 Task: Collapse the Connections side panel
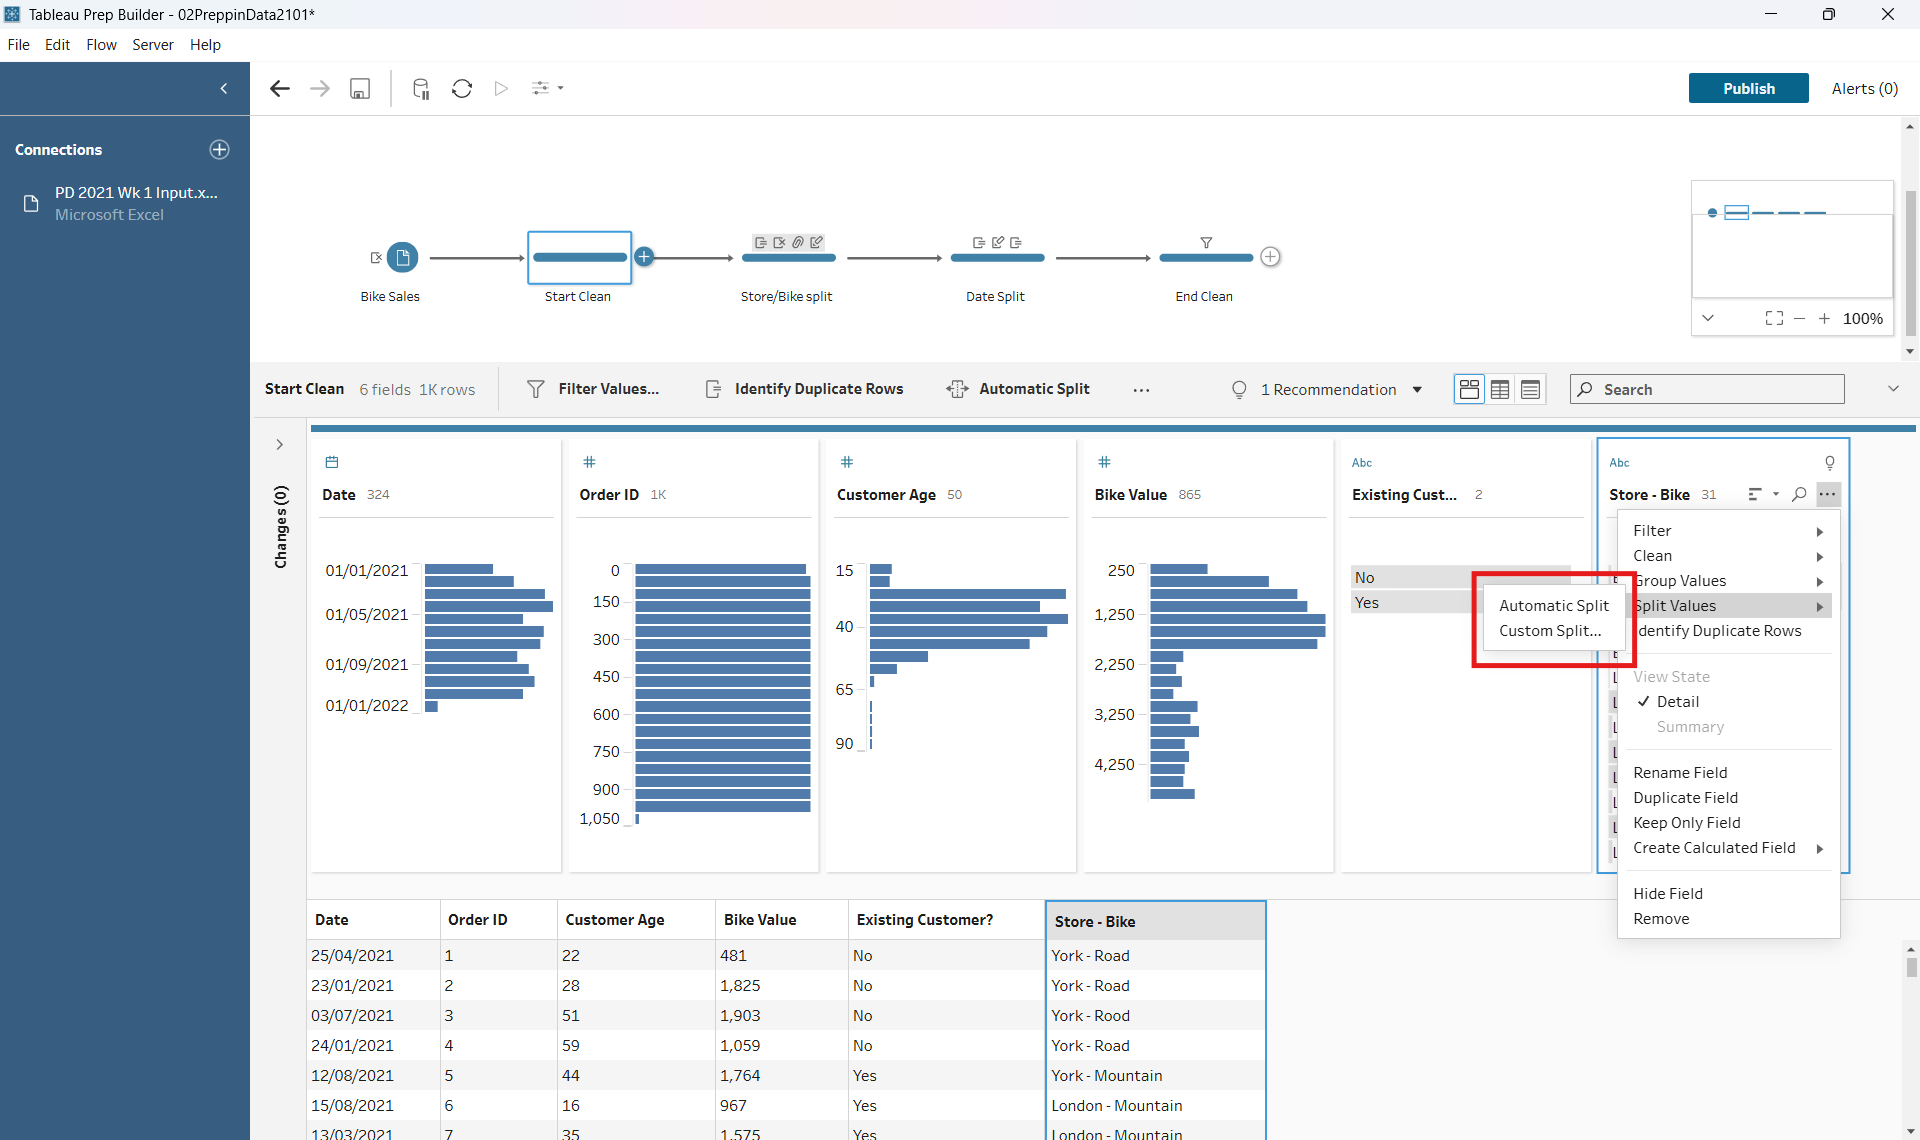224,88
